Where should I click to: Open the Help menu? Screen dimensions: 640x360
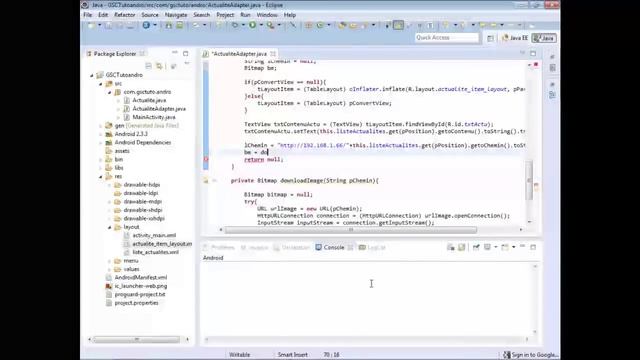pyautogui.click(x=290, y=15)
